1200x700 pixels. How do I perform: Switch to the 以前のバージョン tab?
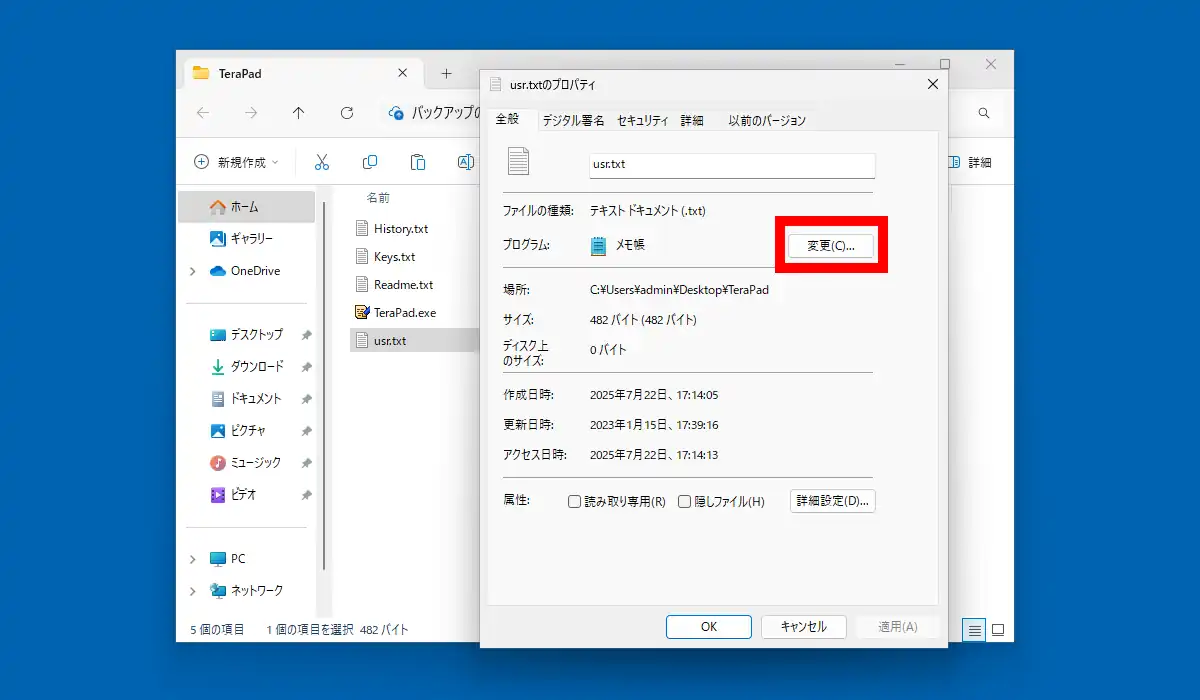click(x=767, y=120)
